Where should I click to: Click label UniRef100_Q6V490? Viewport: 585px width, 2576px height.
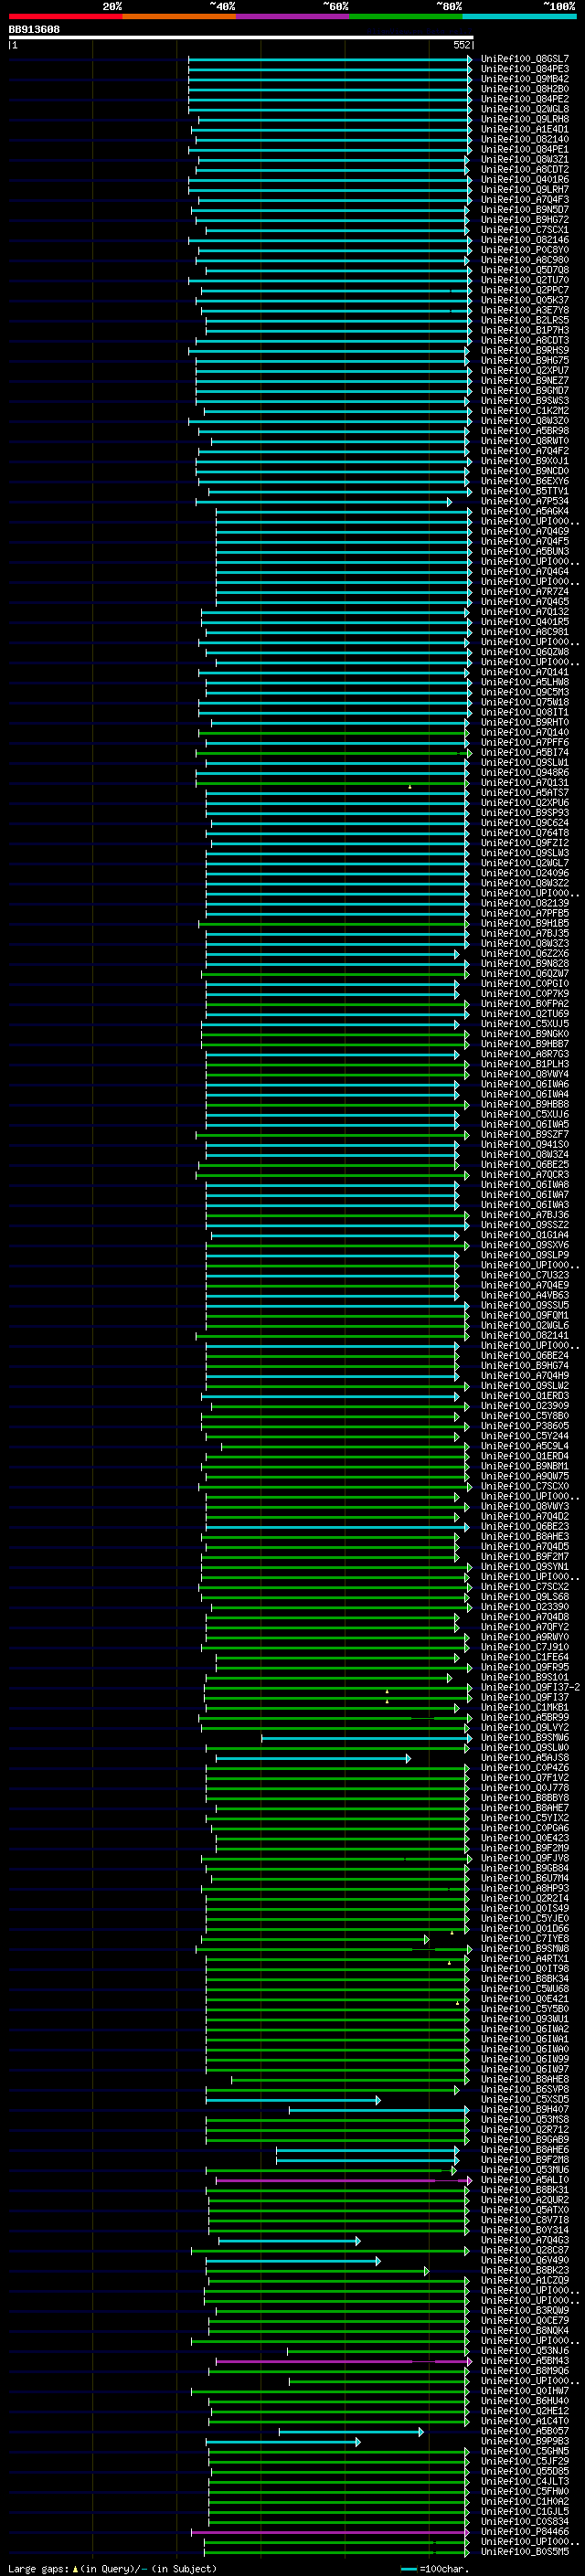(x=525, y=2260)
